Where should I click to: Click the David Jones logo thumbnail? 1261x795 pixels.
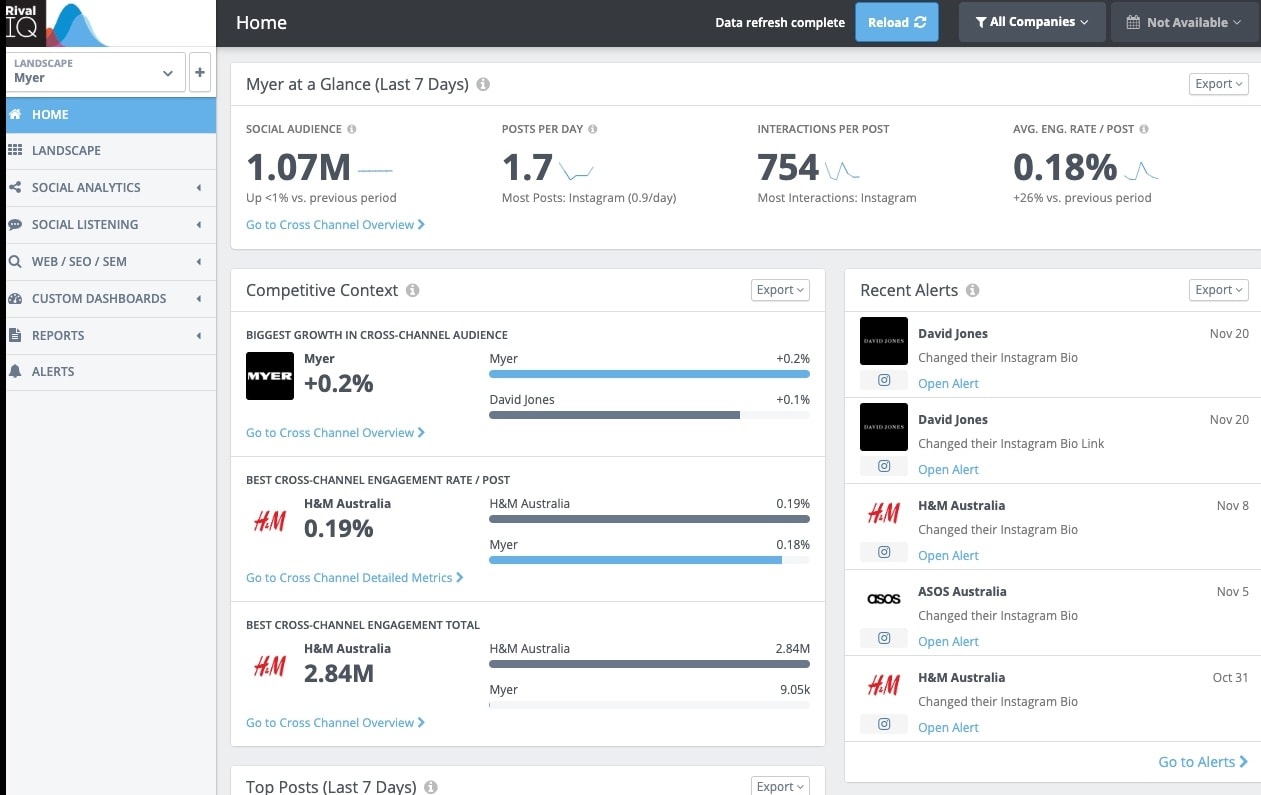click(x=883, y=341)
